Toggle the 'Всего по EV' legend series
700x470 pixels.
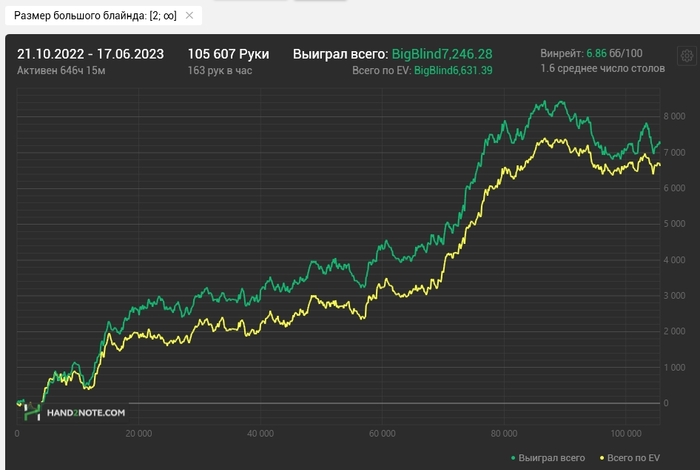(x=629, y=458)
